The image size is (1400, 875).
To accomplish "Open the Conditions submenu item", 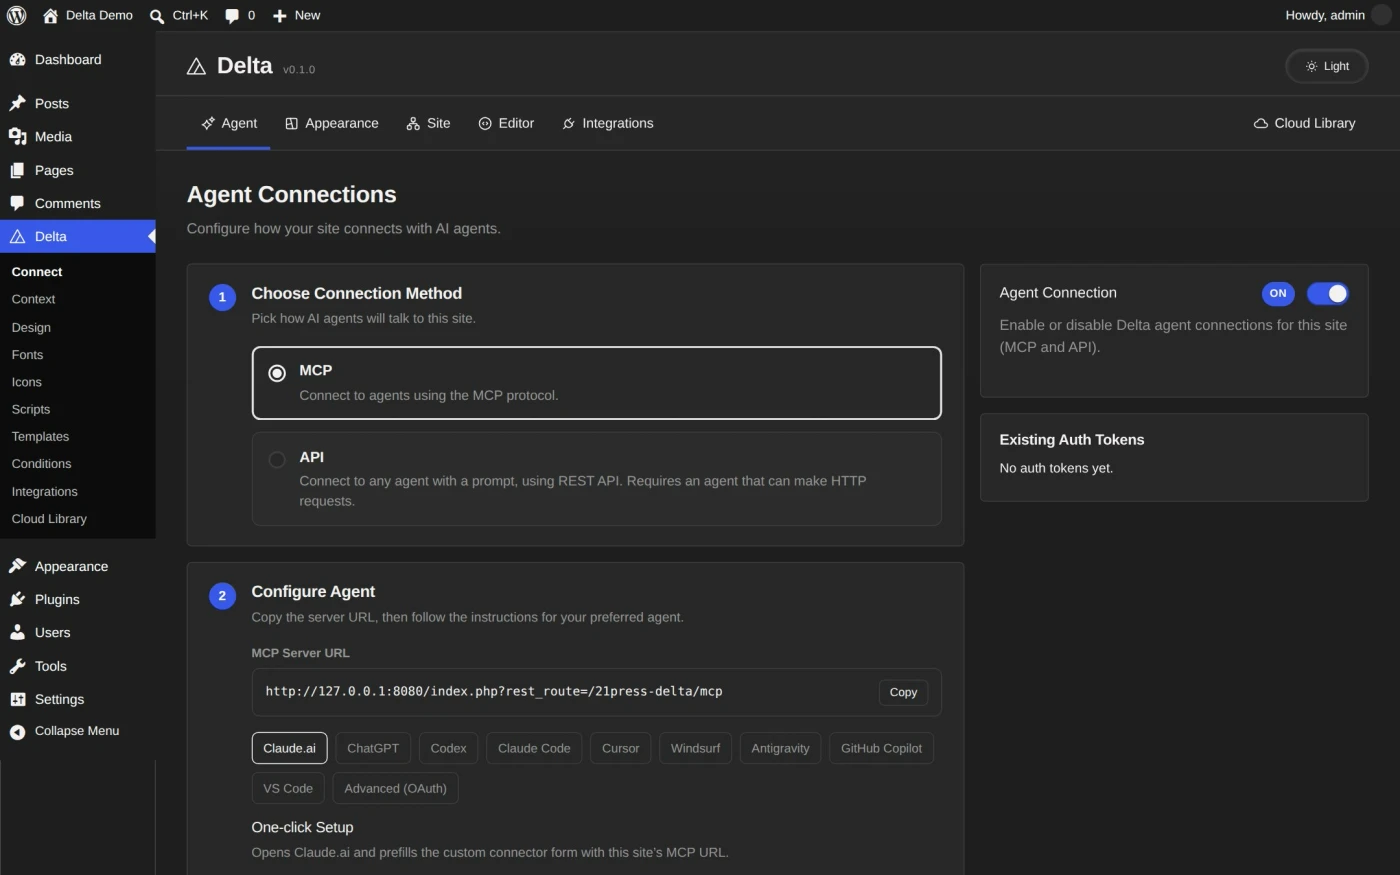I will (x=41, y=464).
